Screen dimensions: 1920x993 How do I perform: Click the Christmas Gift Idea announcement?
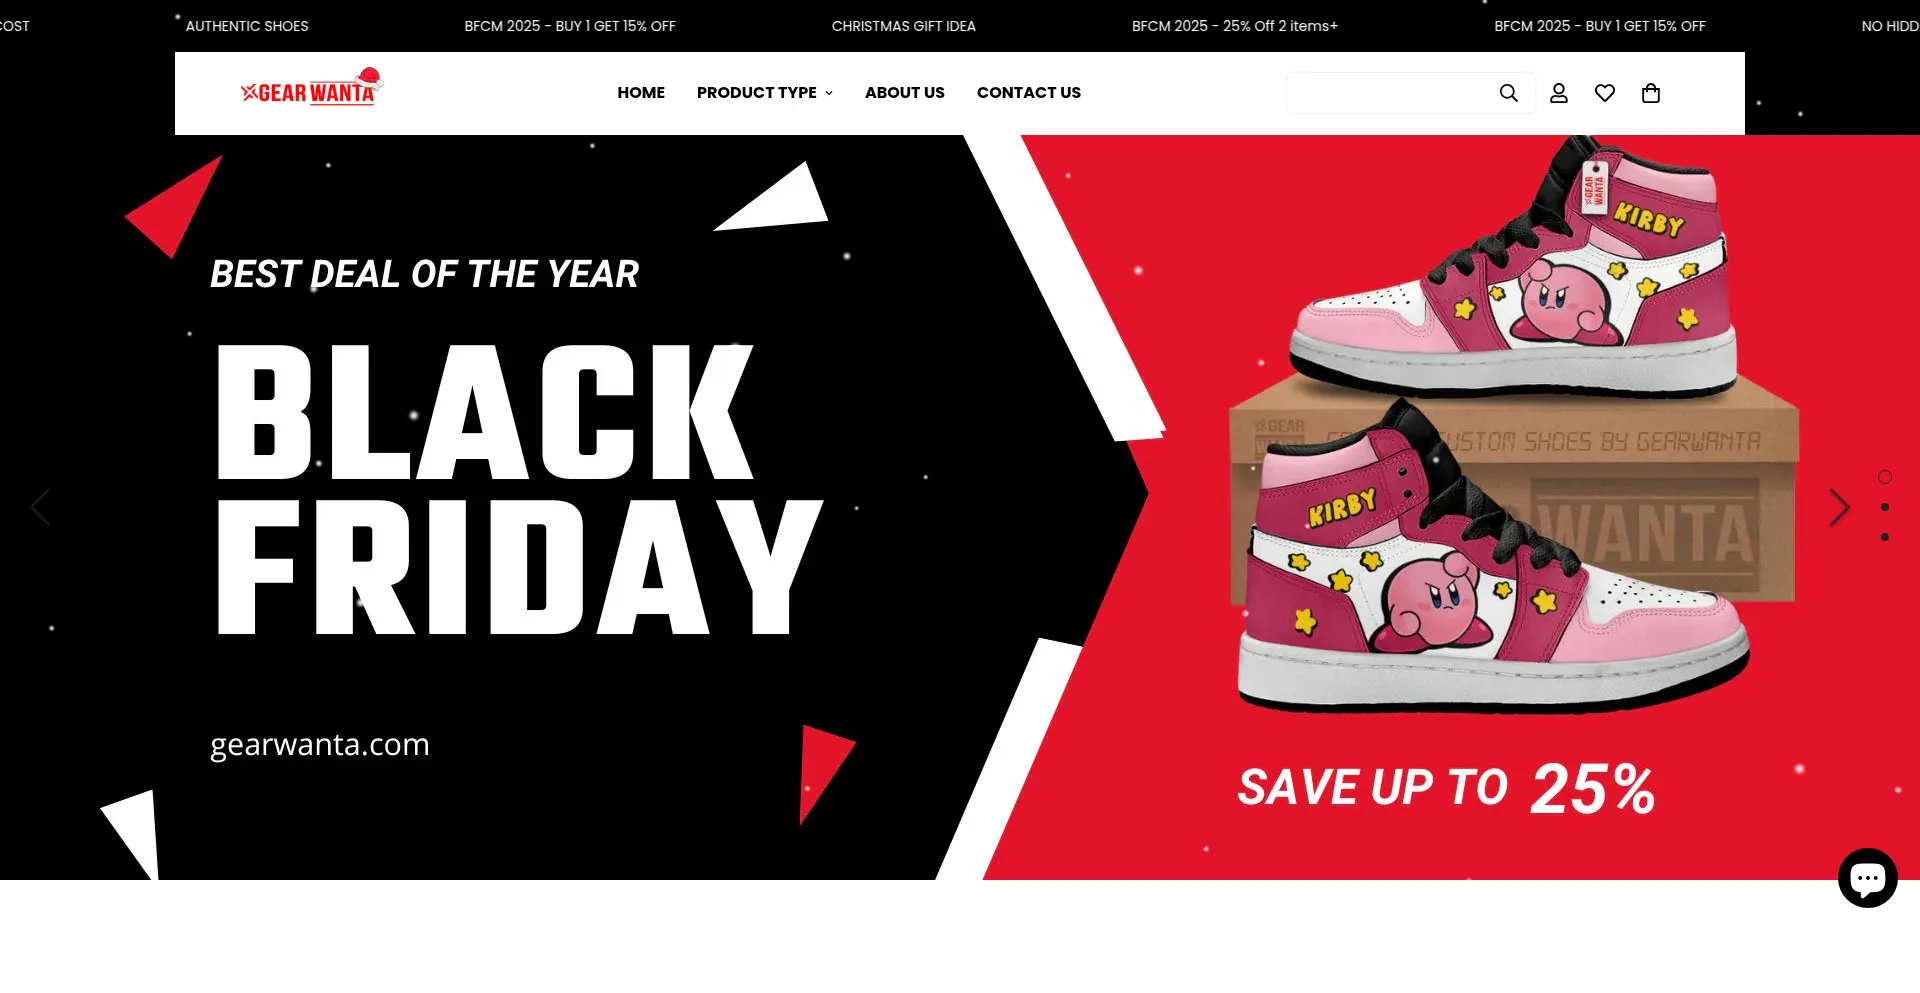pyautogui.click(x=903, y=26)
